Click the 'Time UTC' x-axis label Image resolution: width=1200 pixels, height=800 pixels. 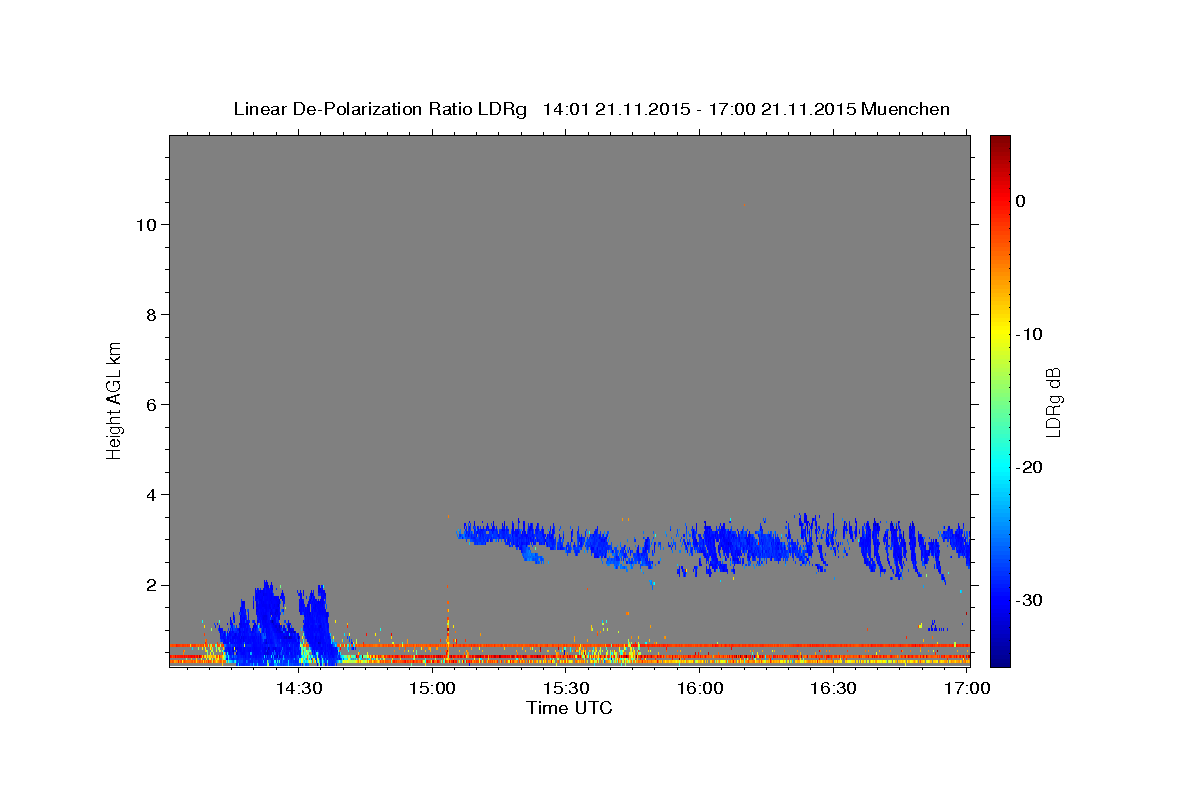[x=569, y=707]
